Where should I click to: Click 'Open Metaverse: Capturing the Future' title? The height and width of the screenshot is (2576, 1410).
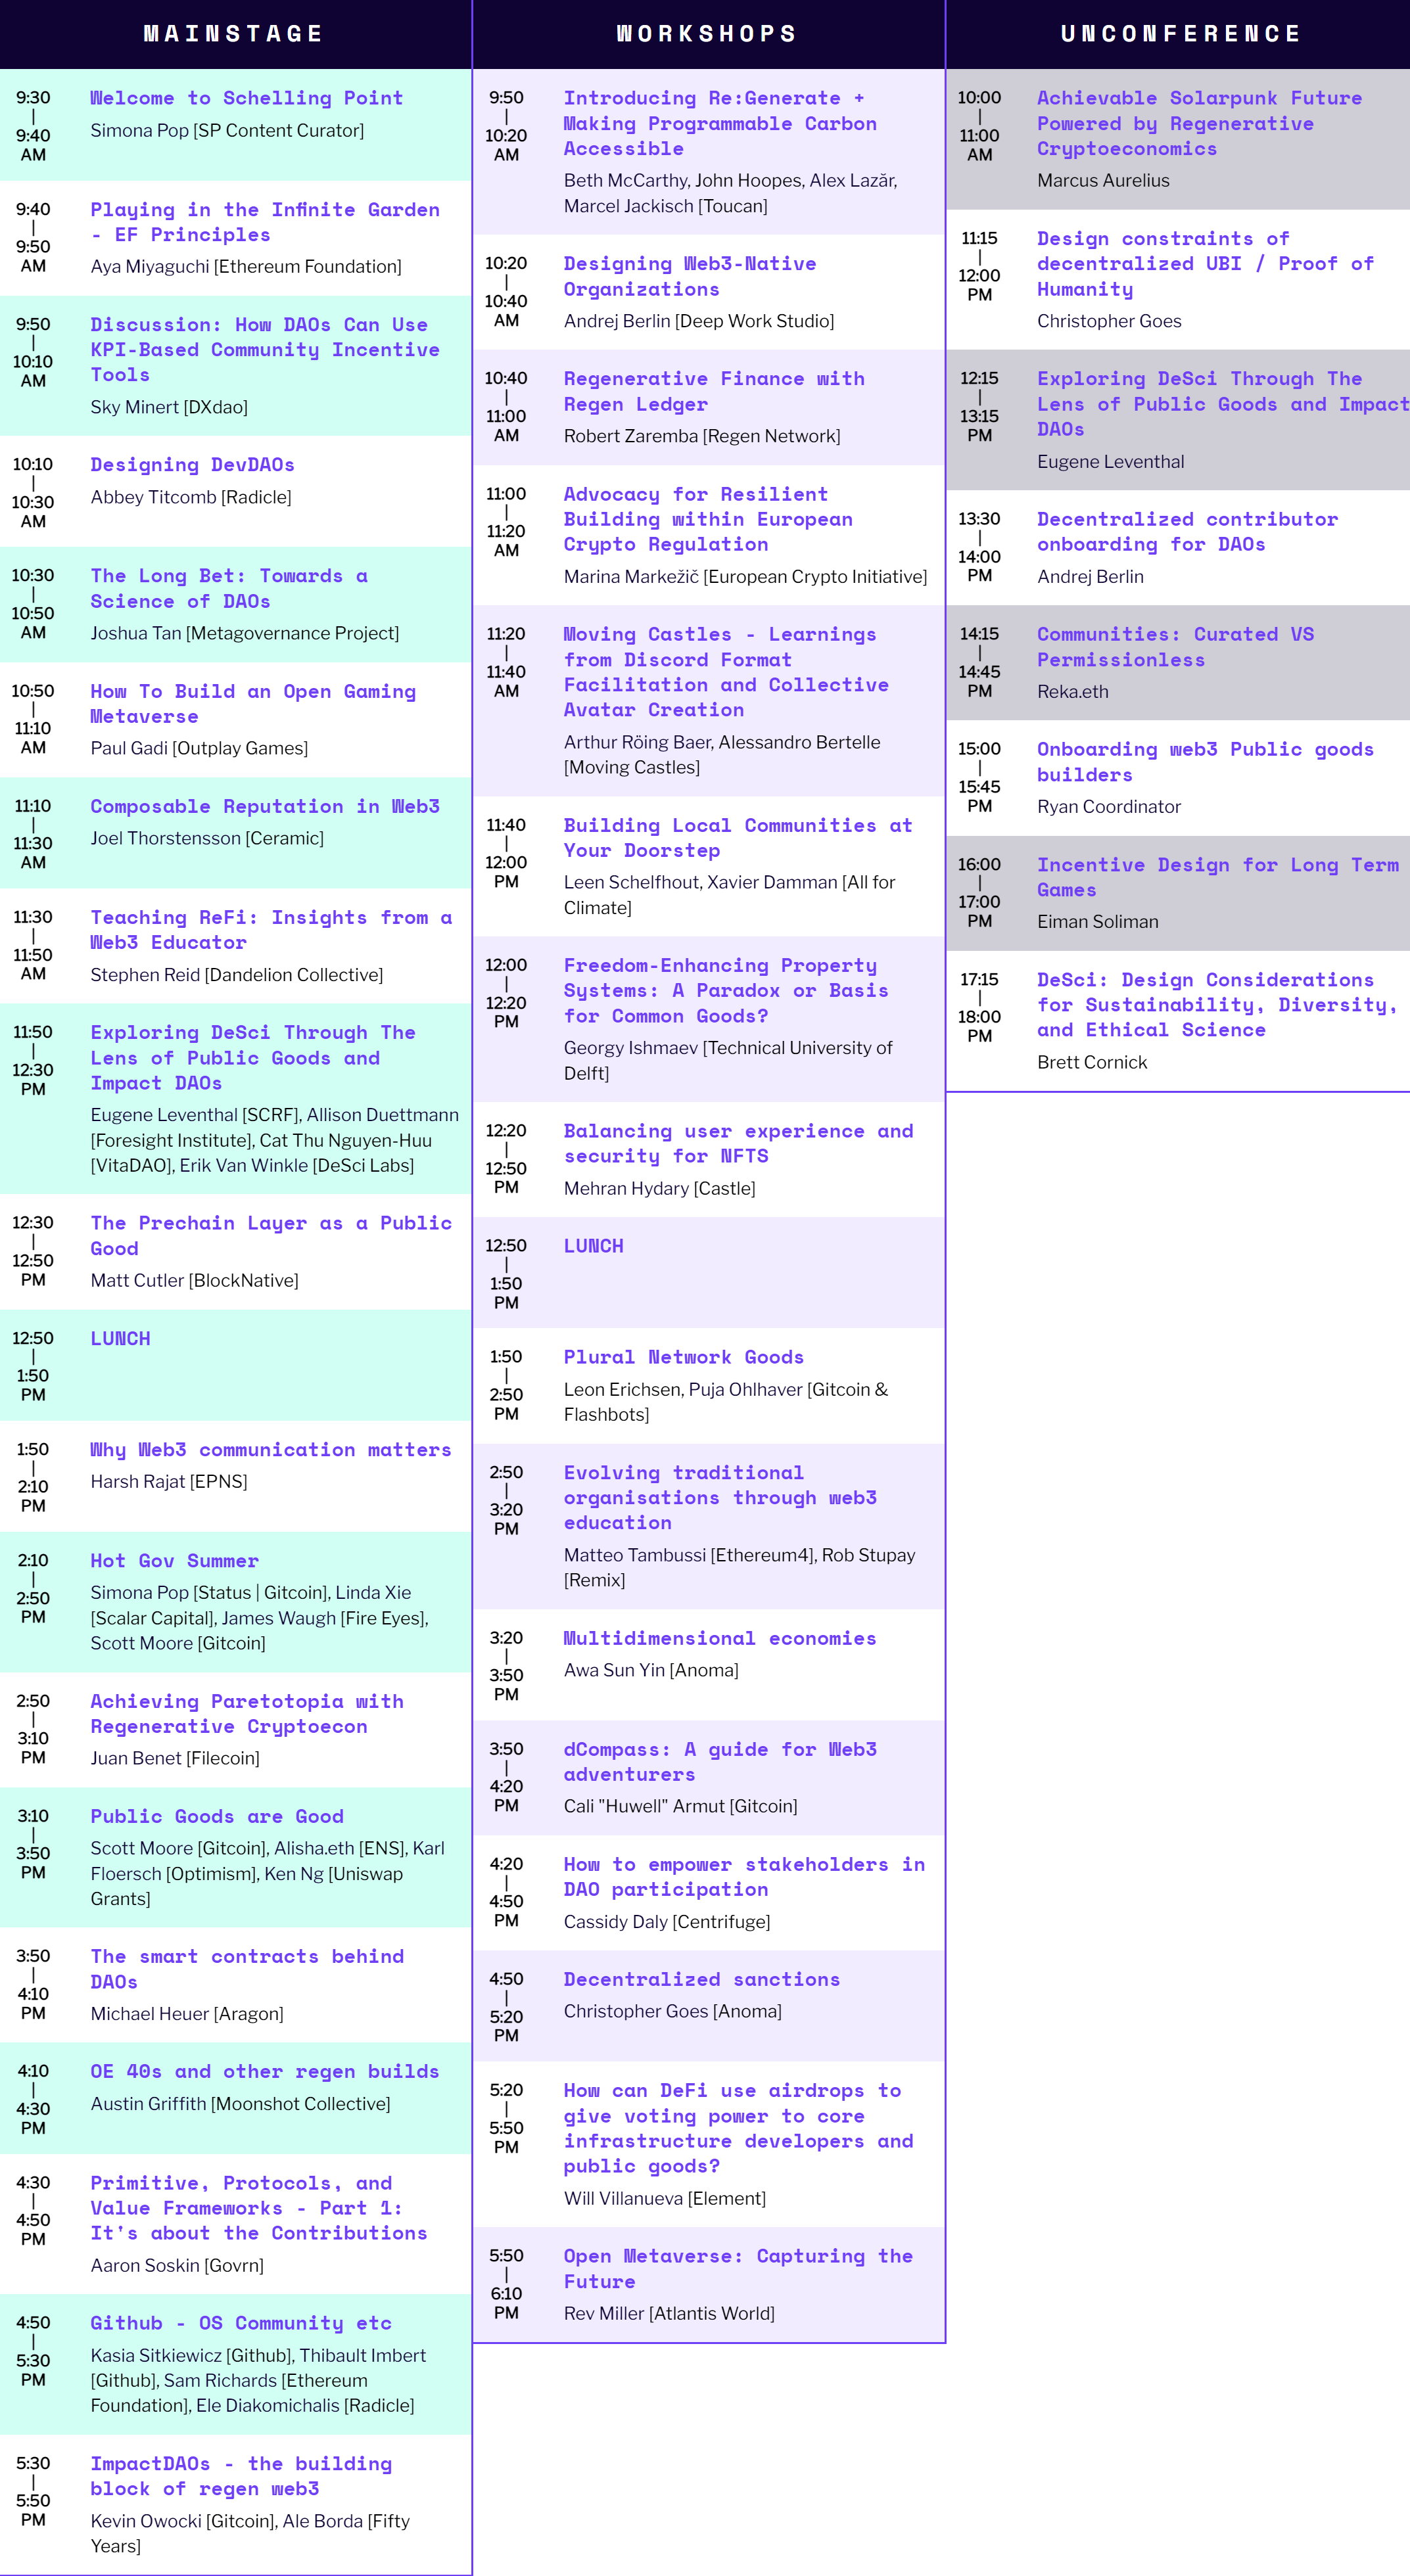pyautogui.click(x=738, y=2268)
